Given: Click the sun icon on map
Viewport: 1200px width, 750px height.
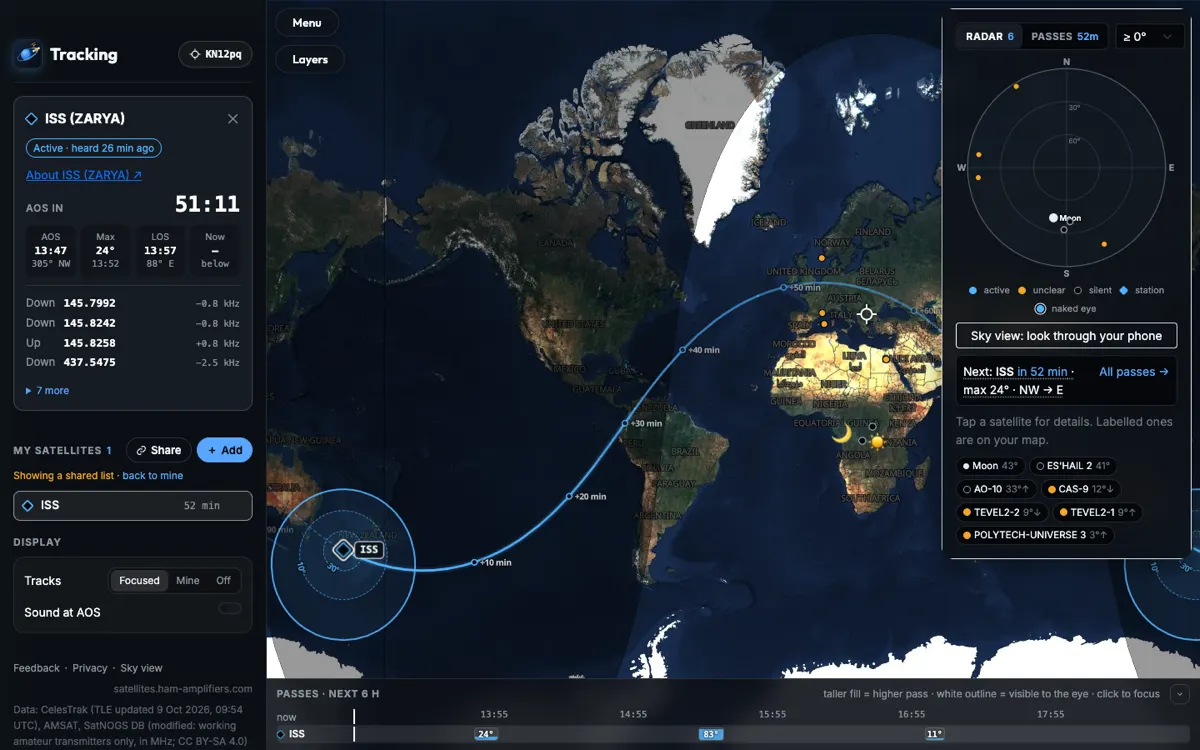Looking at the screenshot, I should pos(878,441).
